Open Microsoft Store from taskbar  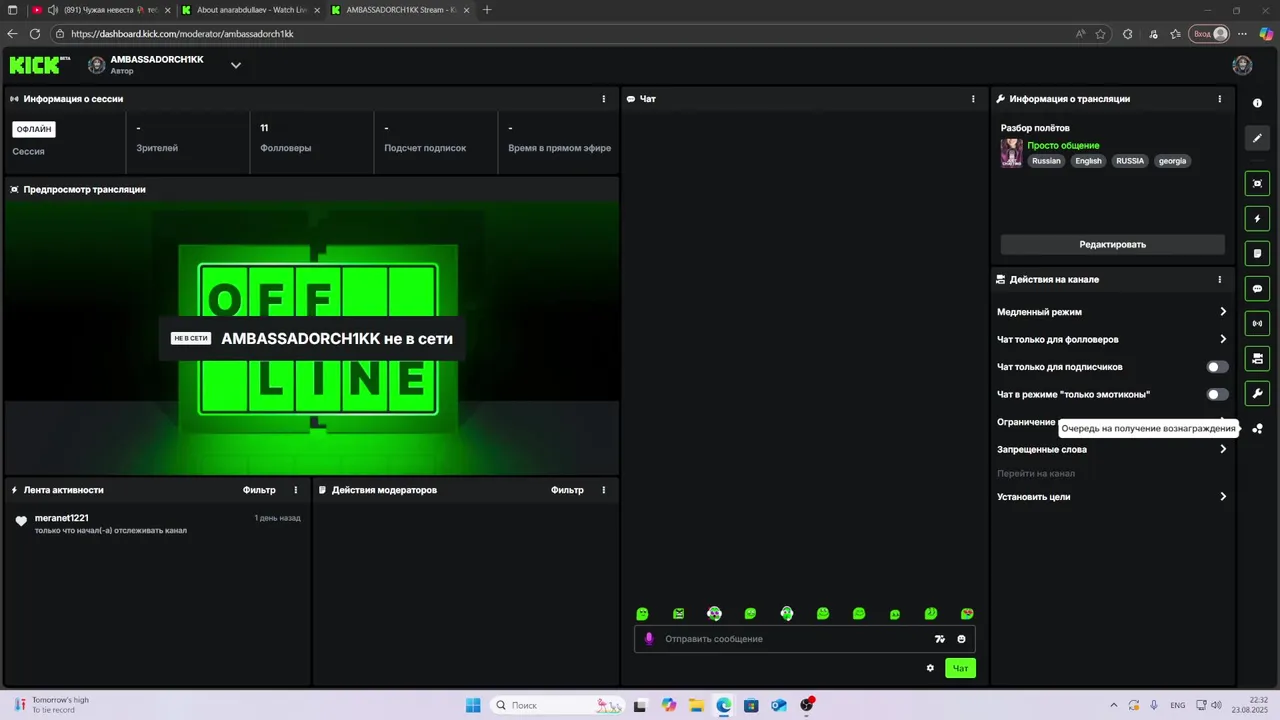[751, 705]
